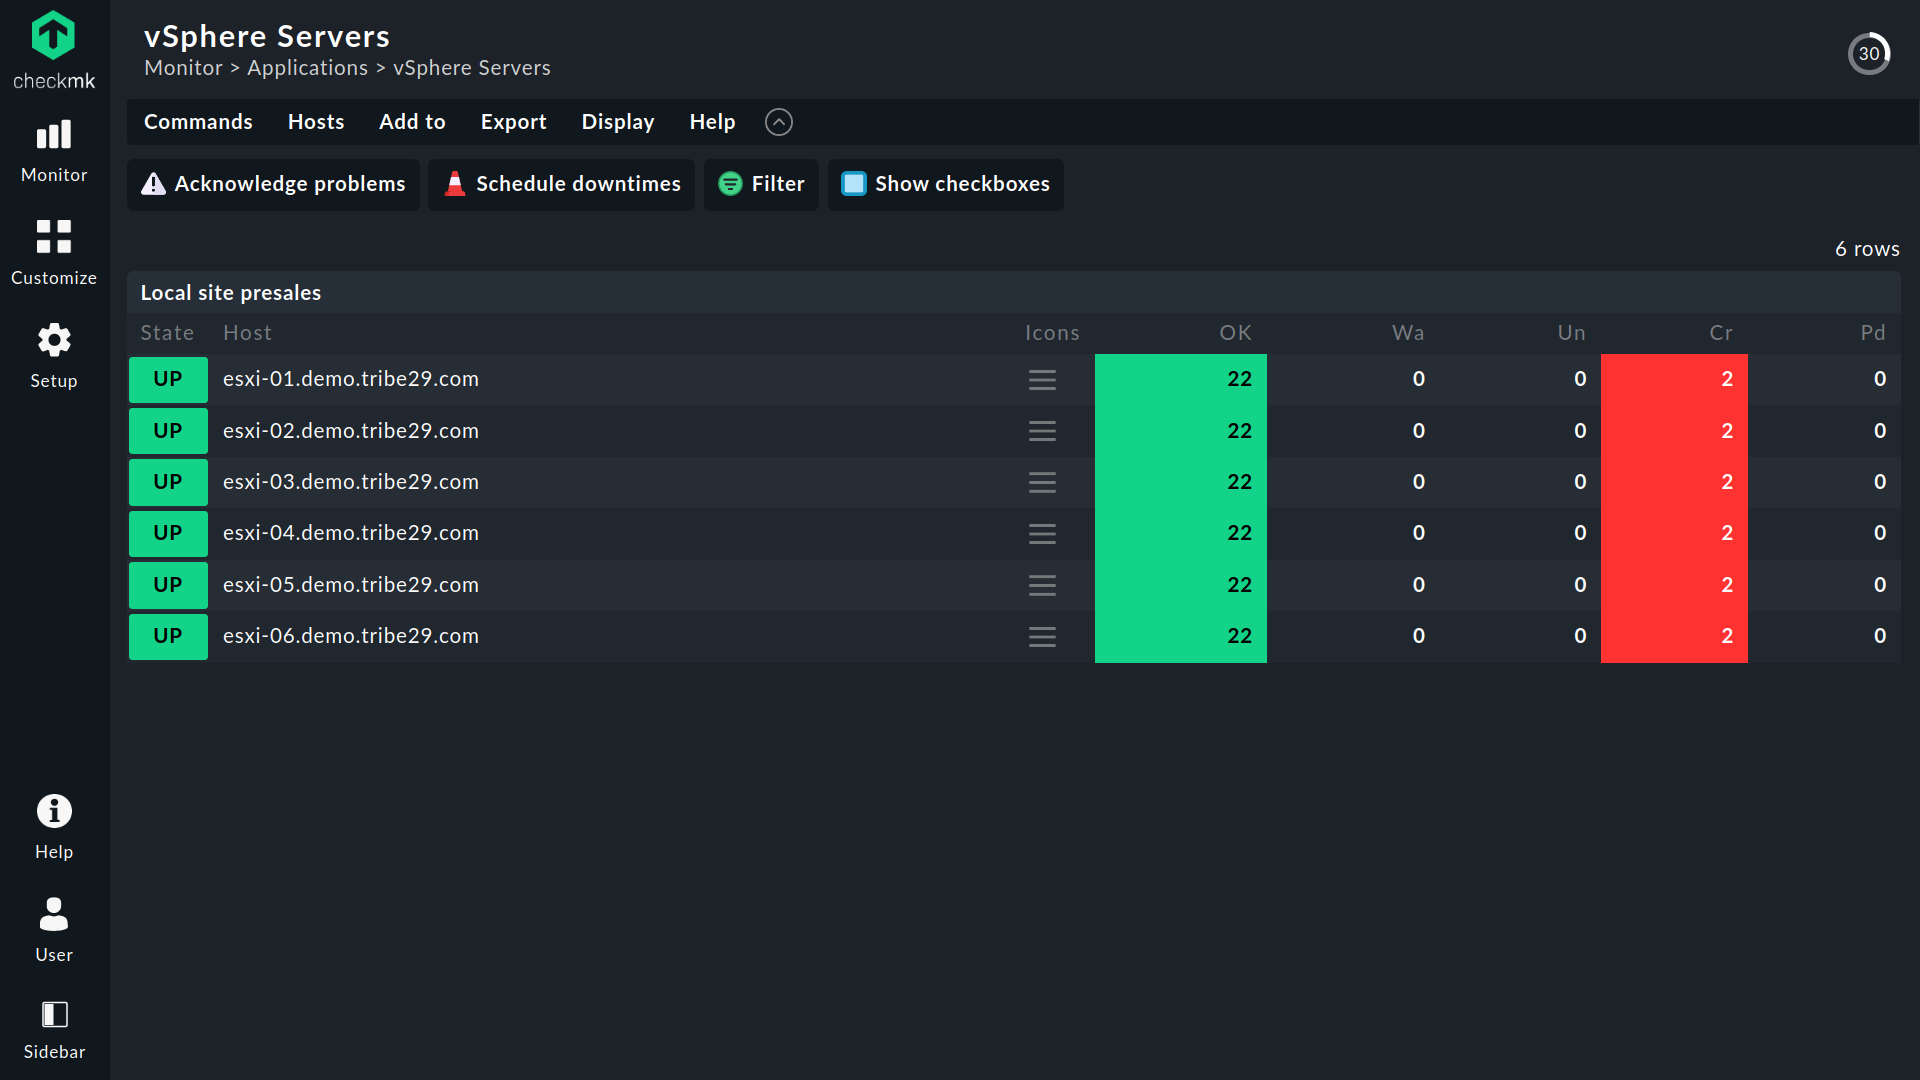Sort by the State column header
Image resolution: width=1920 pixels, height=1080 pixels.
[167, 333]
